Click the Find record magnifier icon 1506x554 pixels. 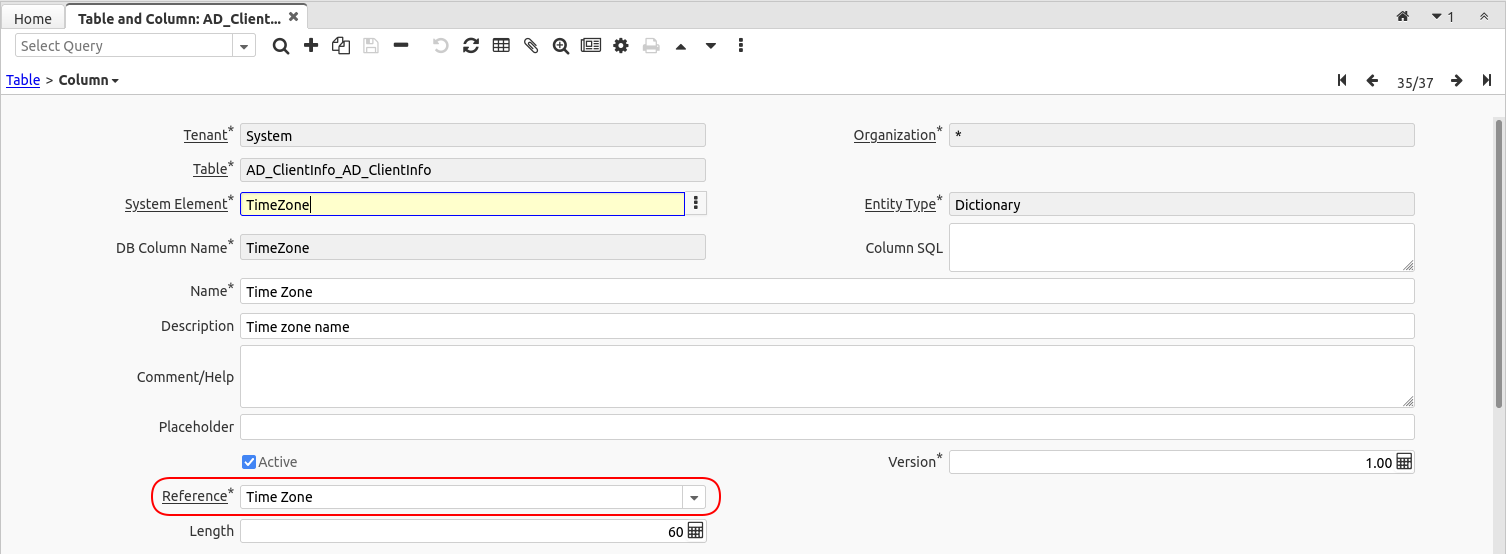(x=281, y=46)
